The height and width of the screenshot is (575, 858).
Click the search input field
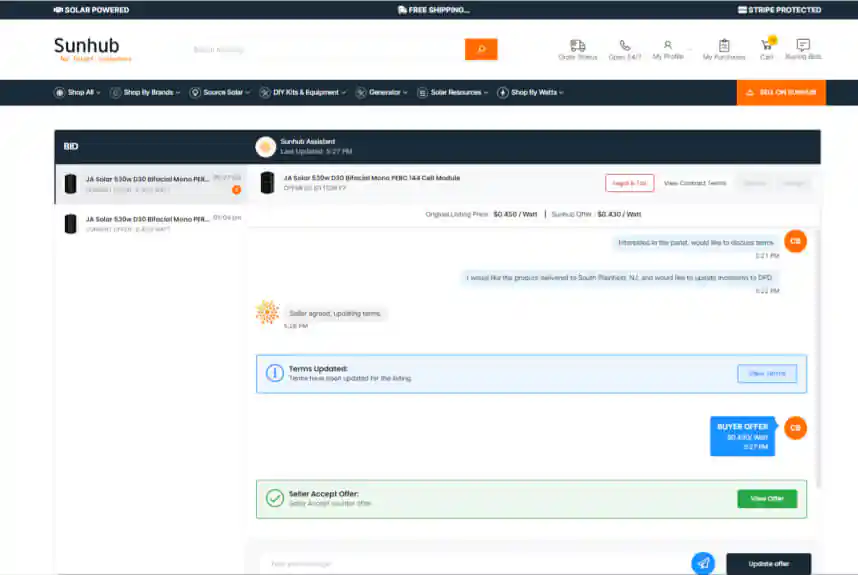coord(326,49)
